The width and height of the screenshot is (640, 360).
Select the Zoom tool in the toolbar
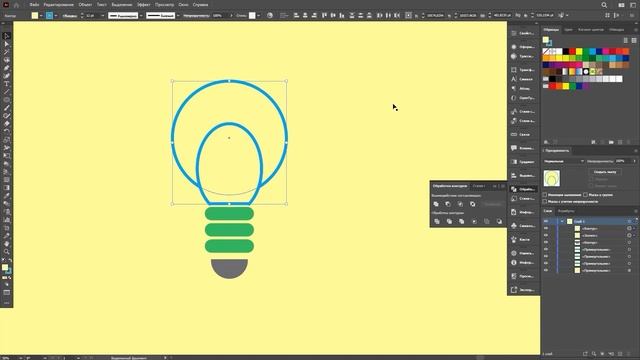tap(7, 251)
